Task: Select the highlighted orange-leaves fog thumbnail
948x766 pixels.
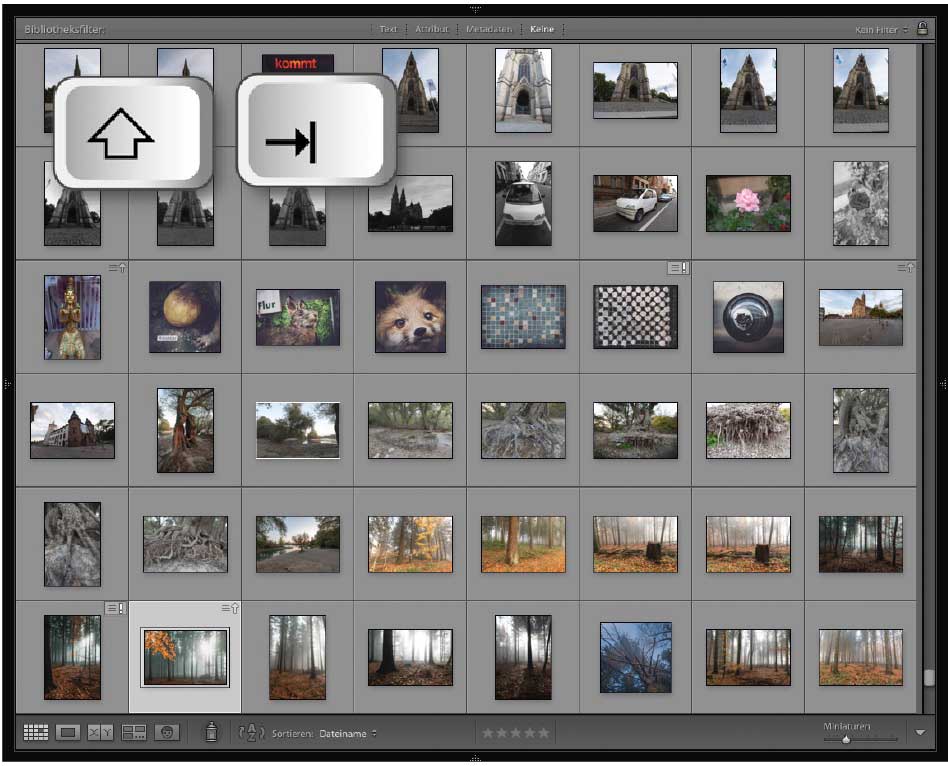Action: click(x=185, y=657)
